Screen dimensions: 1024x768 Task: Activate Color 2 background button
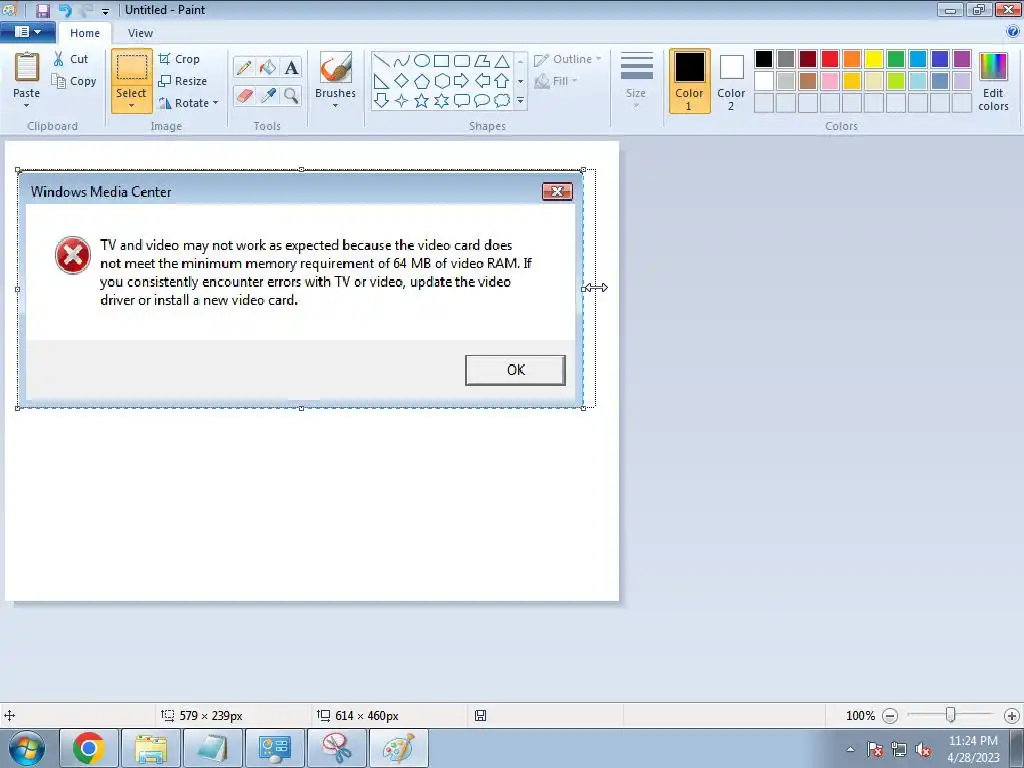pyautogui.click(x=731, y=81)
